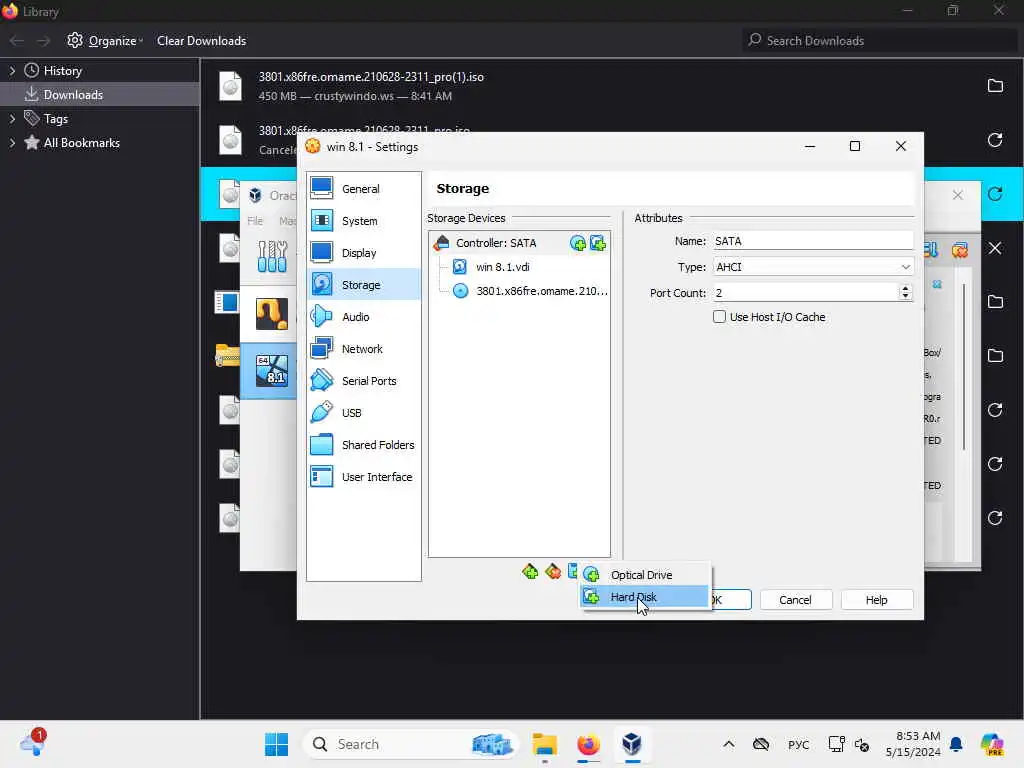
Task: Open the File menu in VirtualBox Manager
Action: (255, 221)
